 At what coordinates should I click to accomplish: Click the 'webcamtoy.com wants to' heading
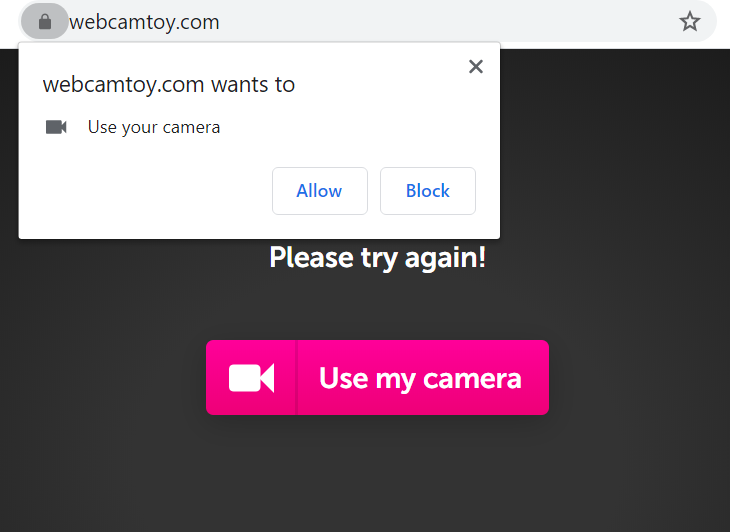[x=169, y=85]
